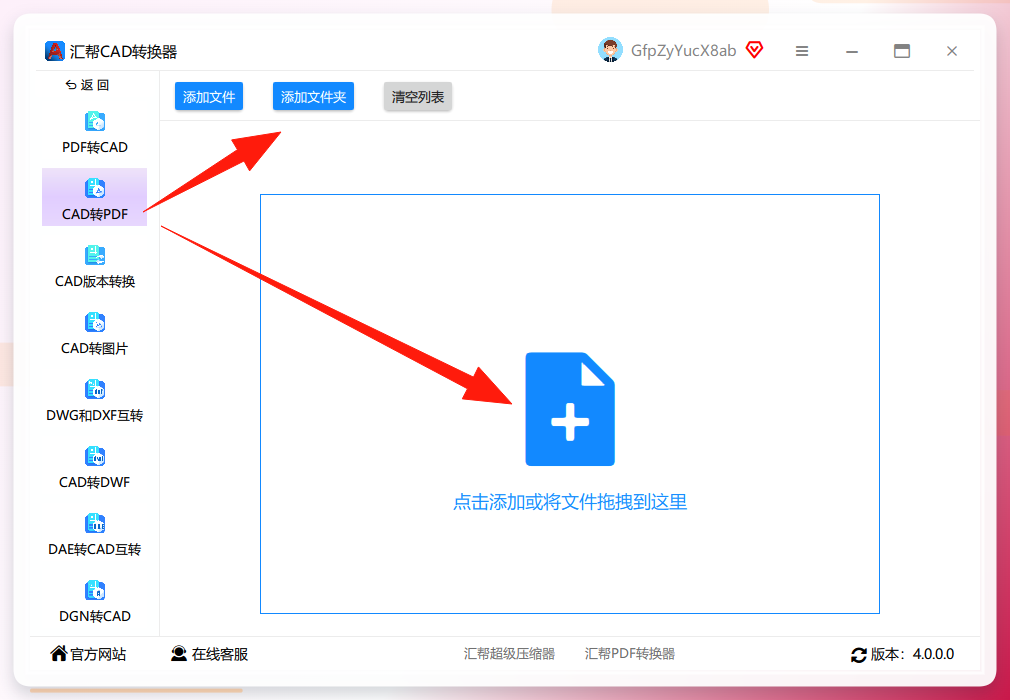Choose the CAD转图片 icon

click(x=95, y=323)
